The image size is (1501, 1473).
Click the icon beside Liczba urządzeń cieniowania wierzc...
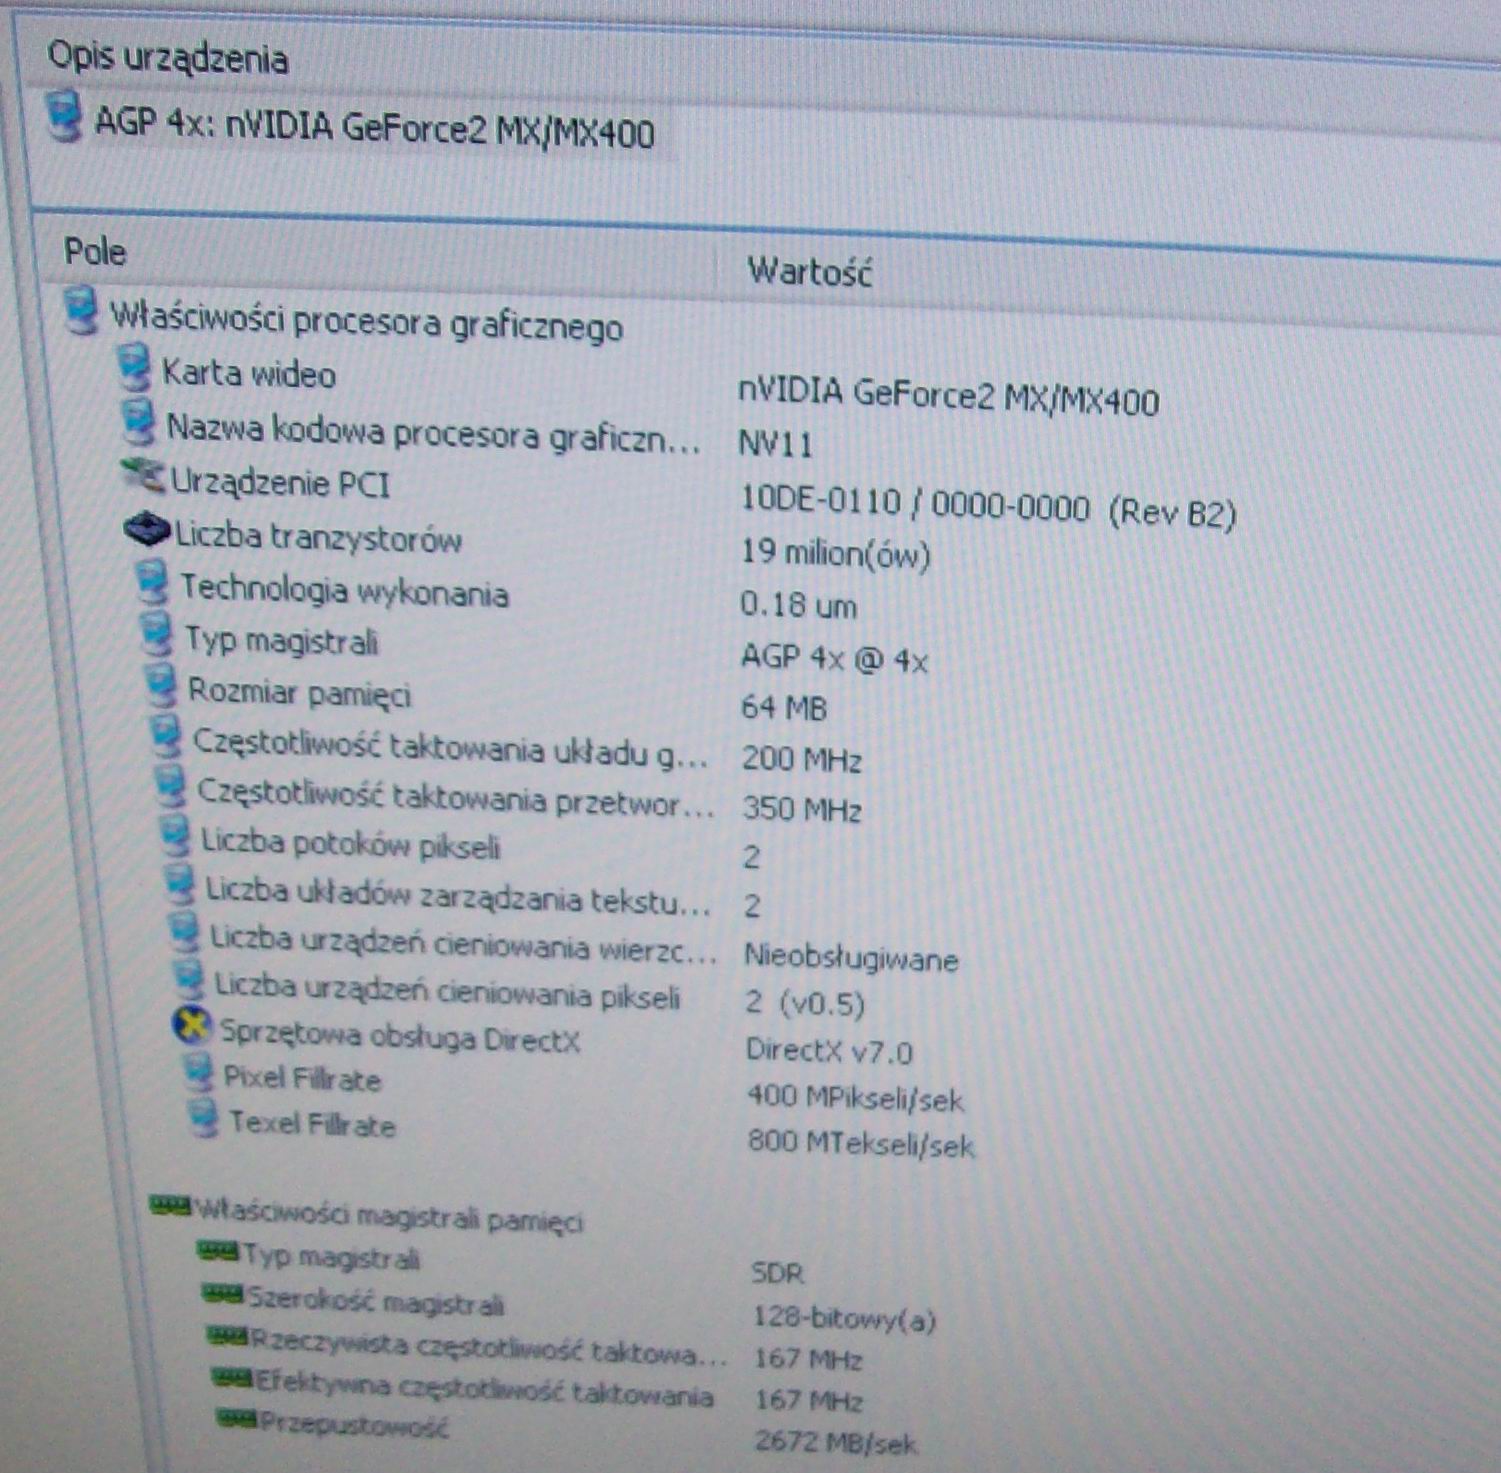click(184, 933)
